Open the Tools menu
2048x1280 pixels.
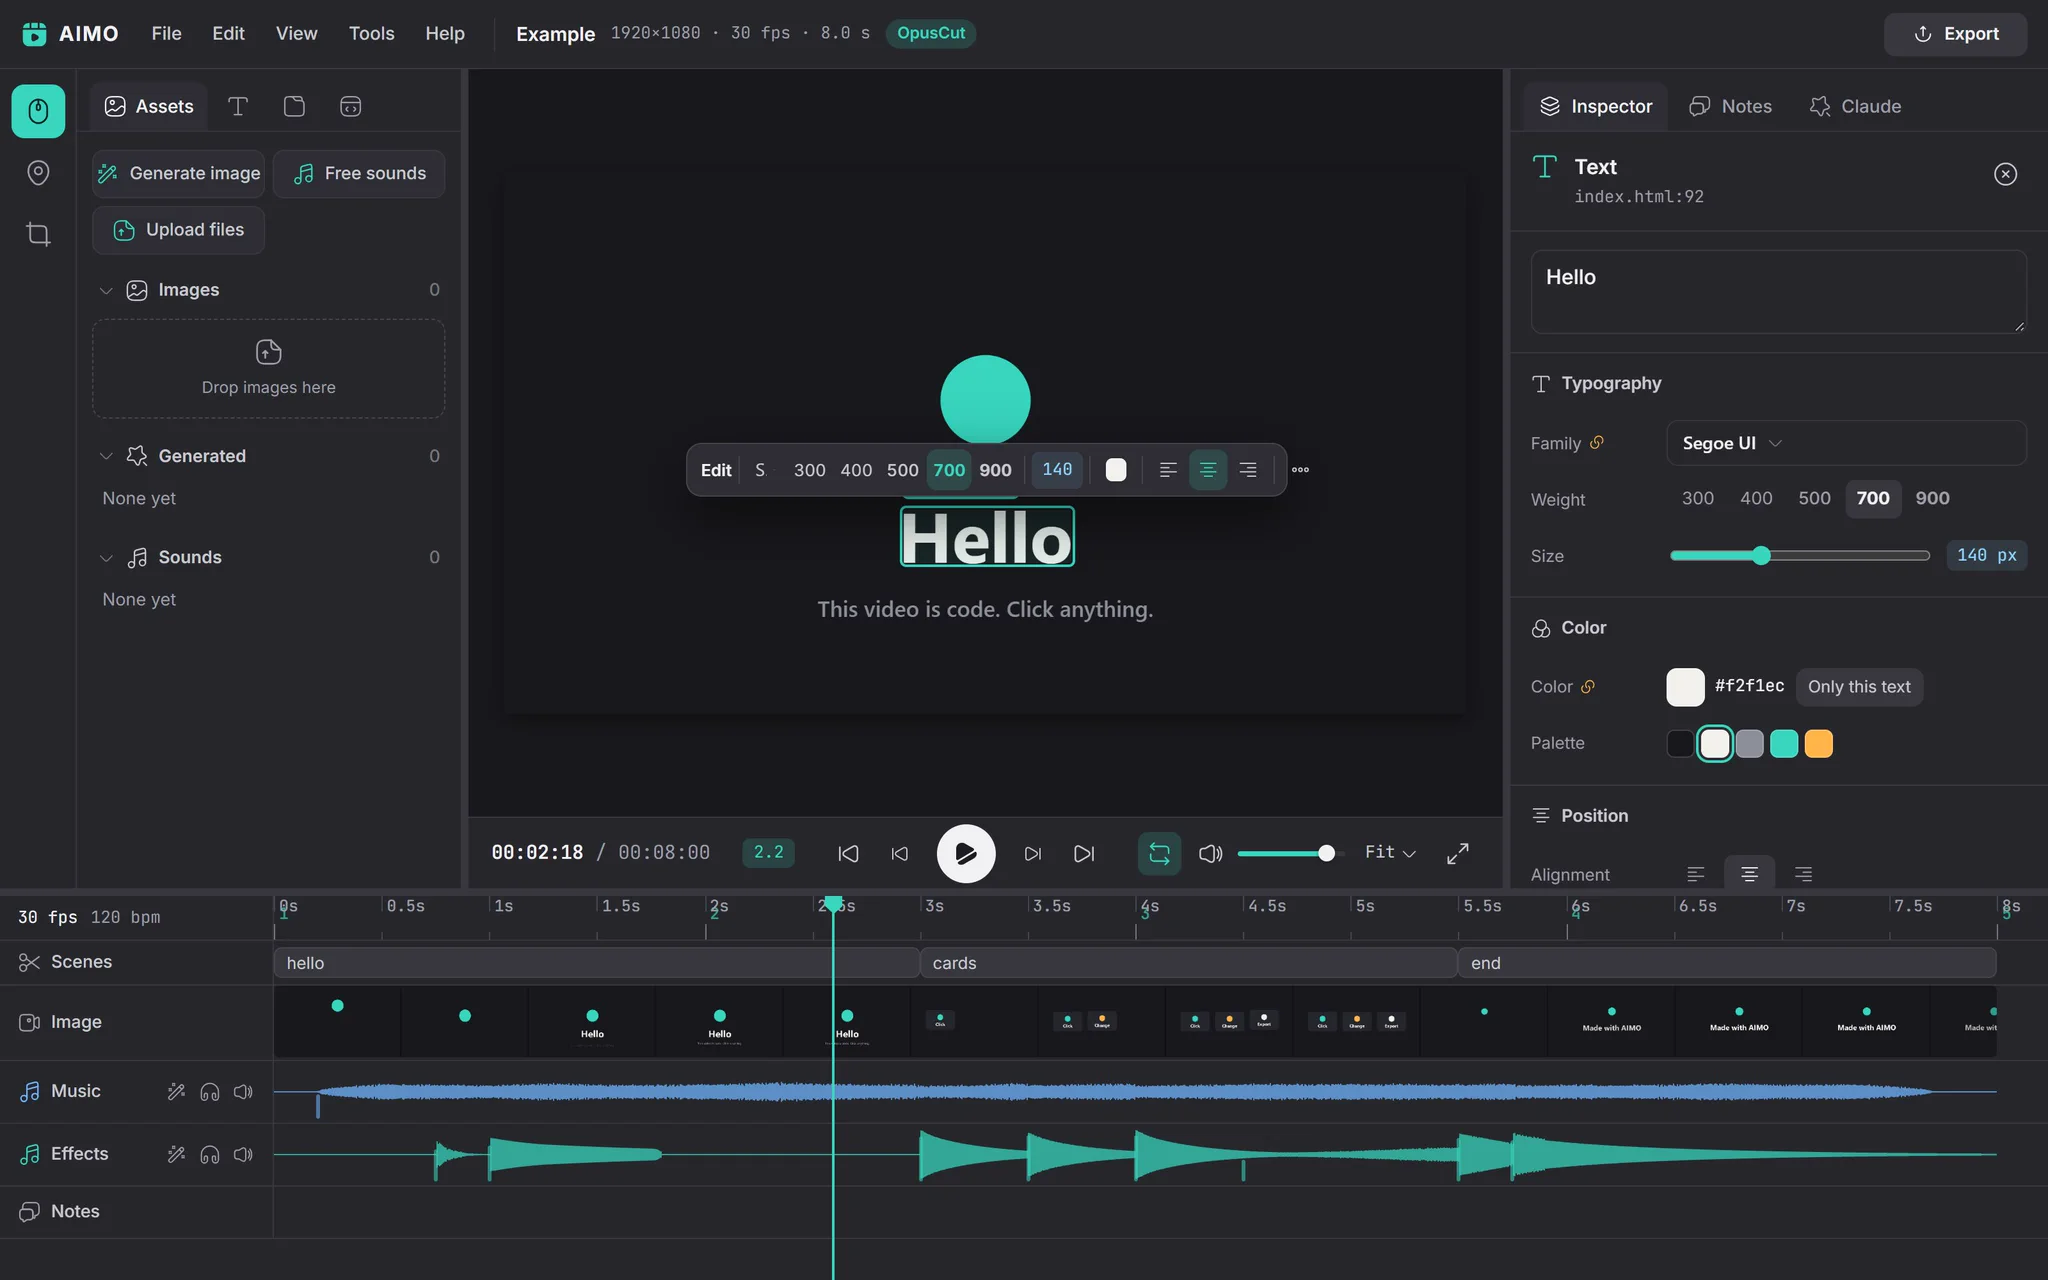coord(371,33)
